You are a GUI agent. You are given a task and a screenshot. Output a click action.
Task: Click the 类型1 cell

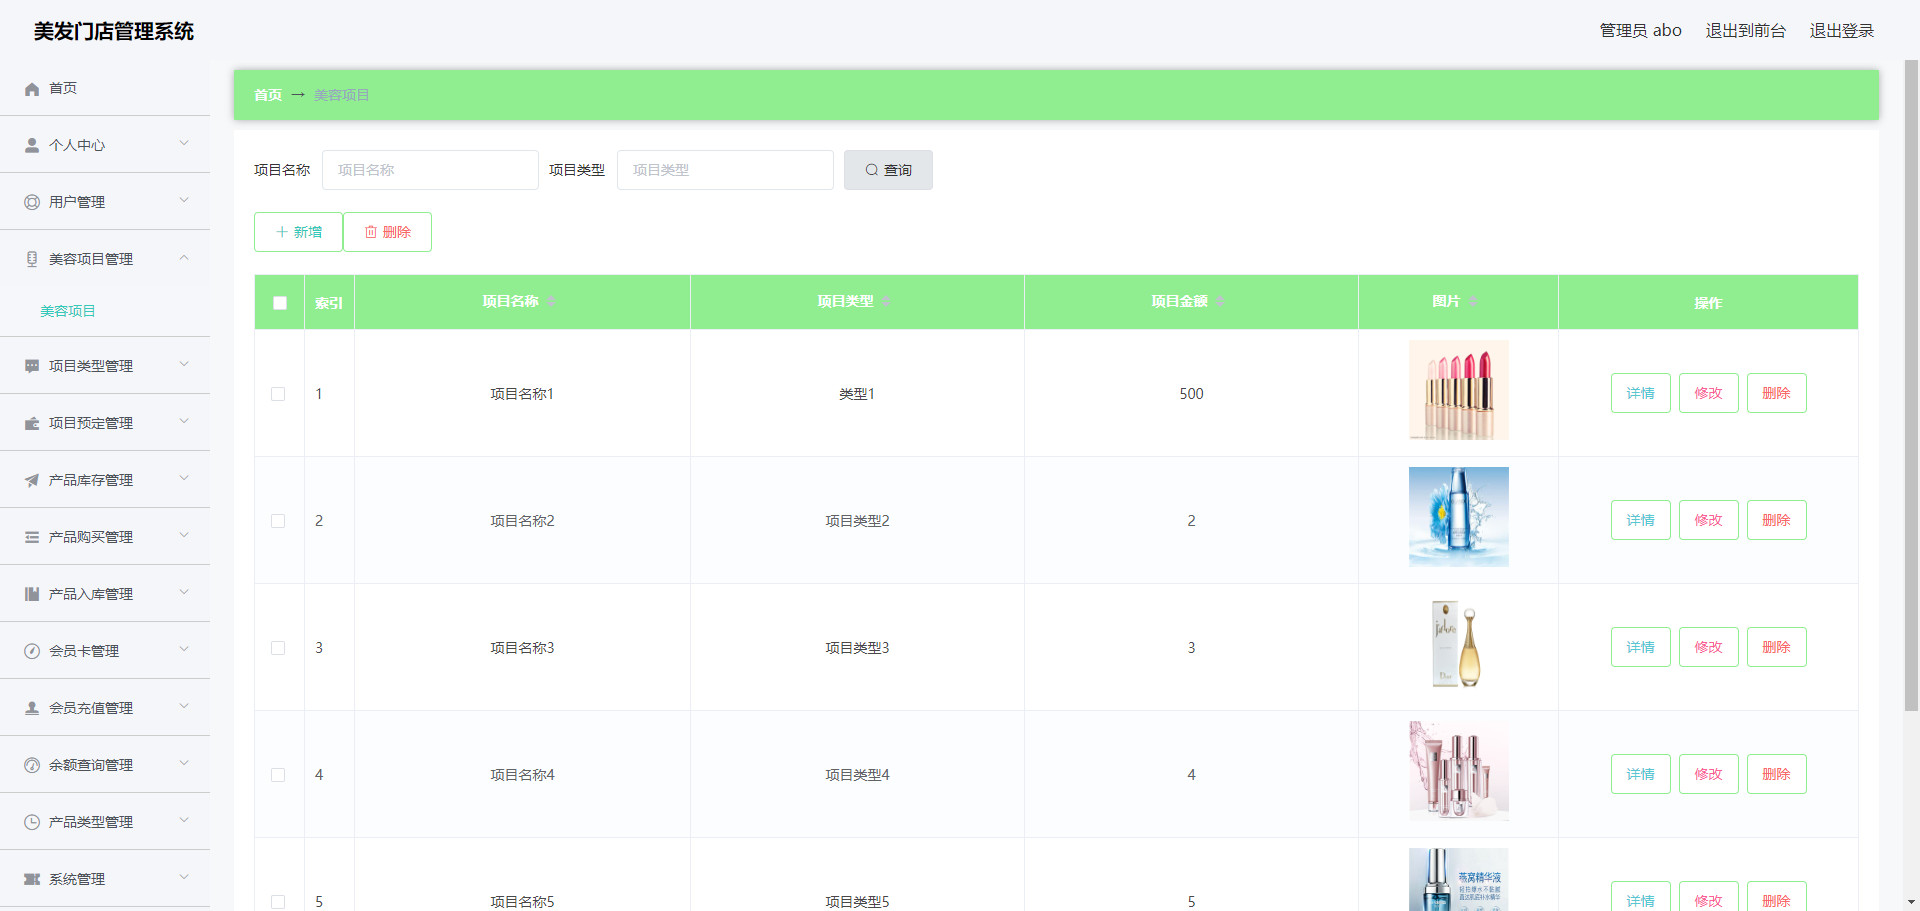click(x=857, y=394)
